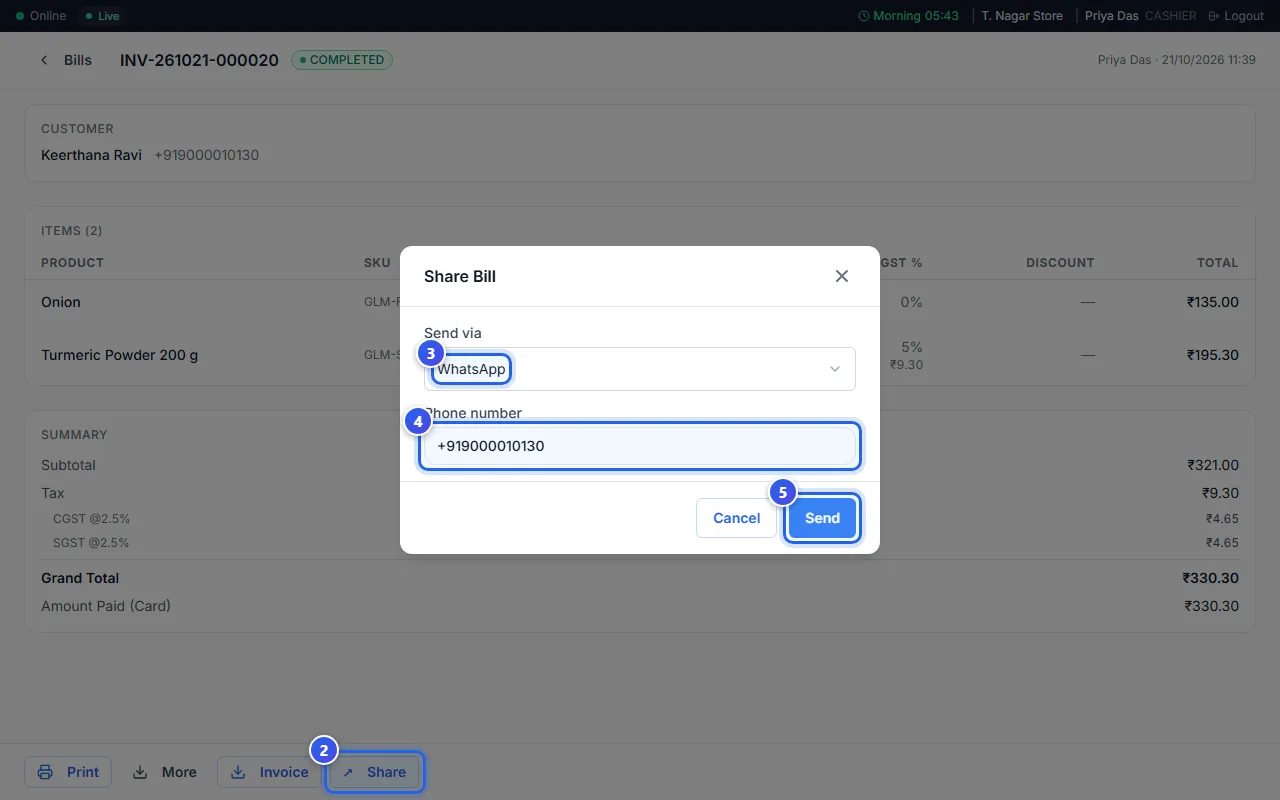Click the download icon beside More
Image resolution: width=1280 pixels, height=800 pixels.
point(140,772)
